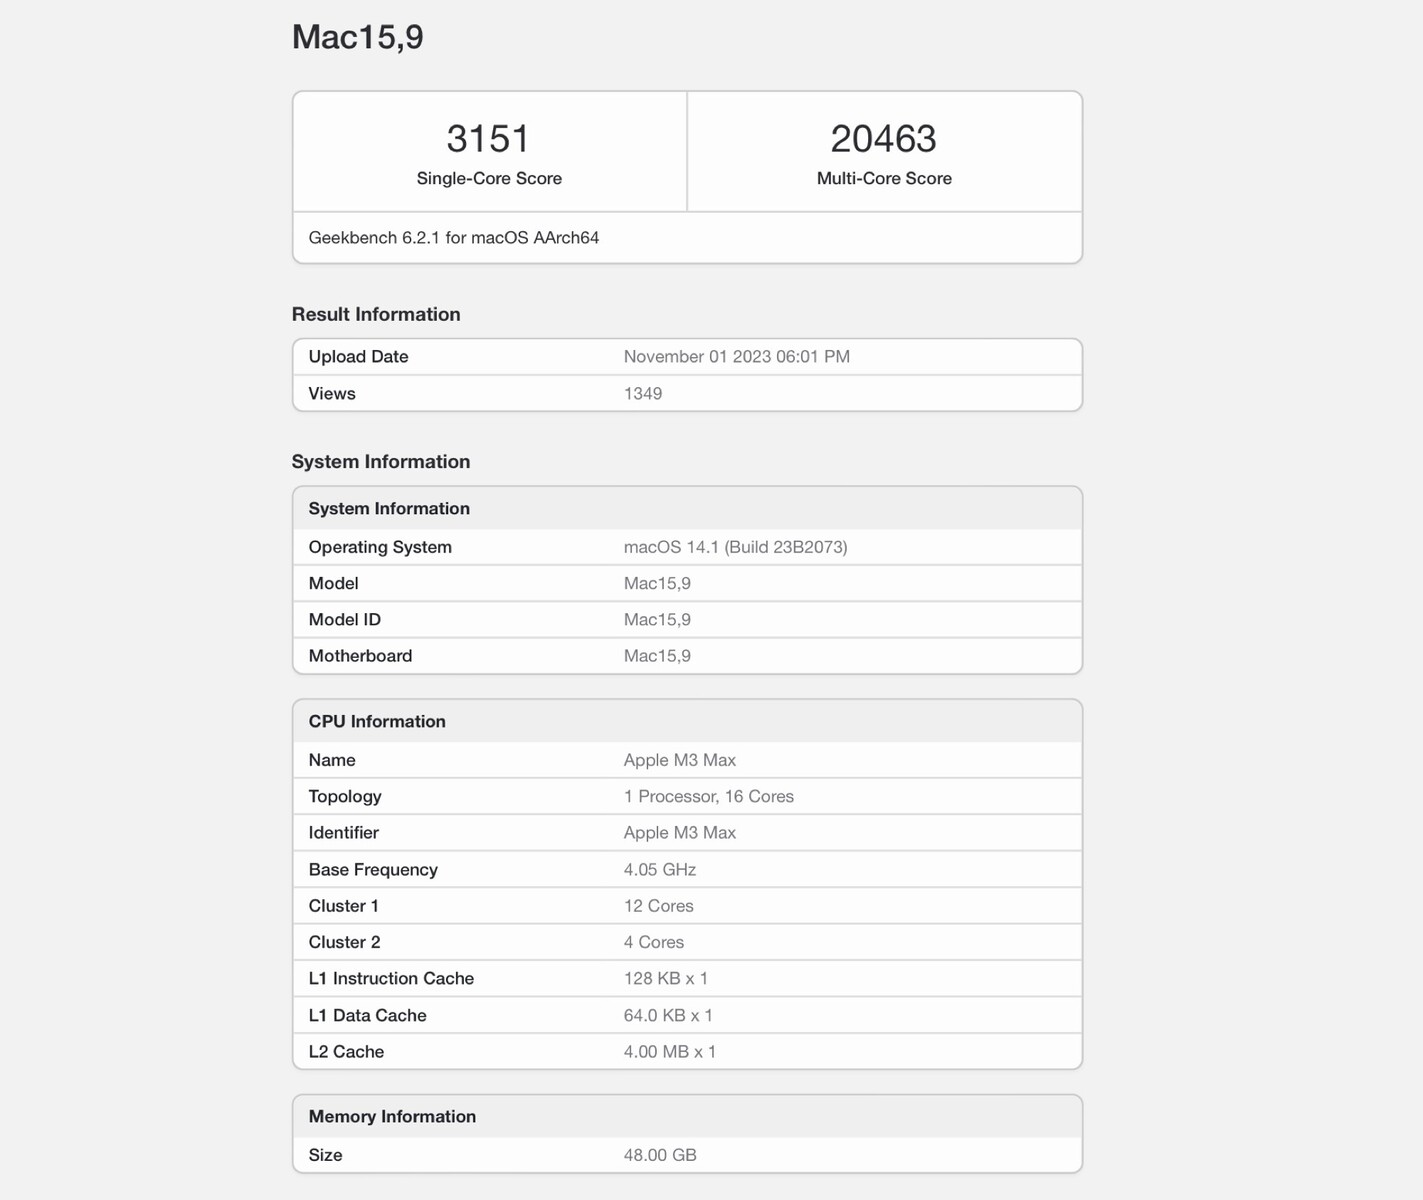Click the '48.00 GB' memory size value
The width and height of the screenshot is (1423, 1200).
[660, 1155]
